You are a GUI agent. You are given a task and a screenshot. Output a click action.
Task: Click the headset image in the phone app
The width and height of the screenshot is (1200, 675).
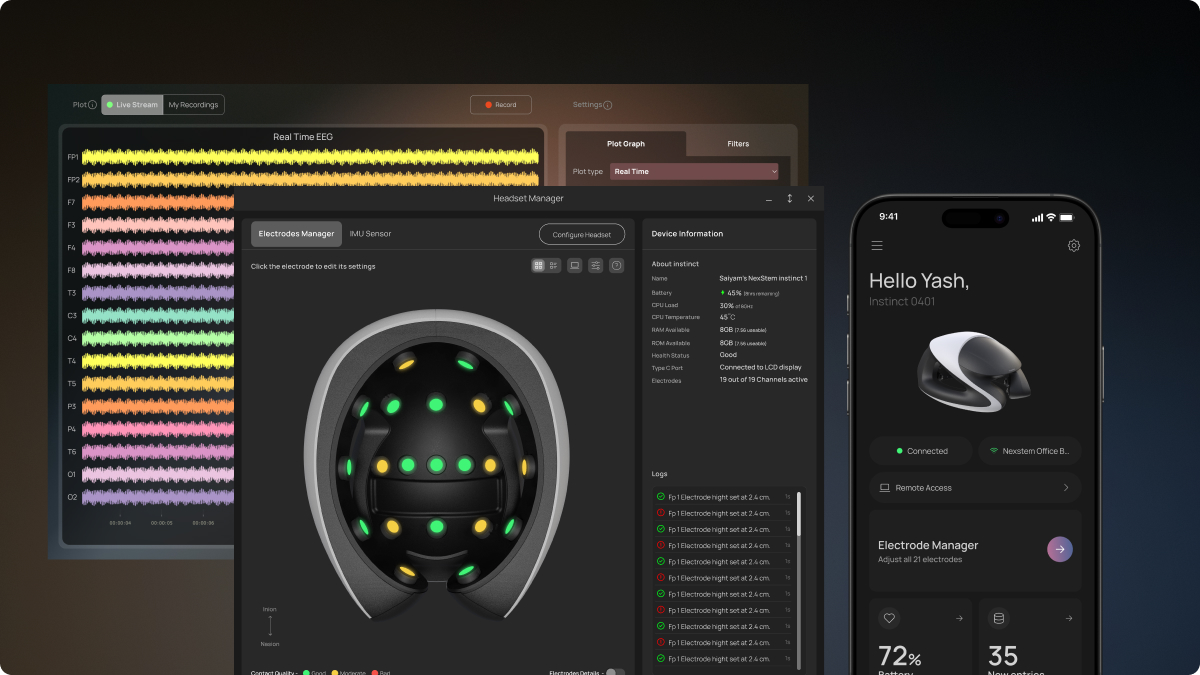click(975, 371)
